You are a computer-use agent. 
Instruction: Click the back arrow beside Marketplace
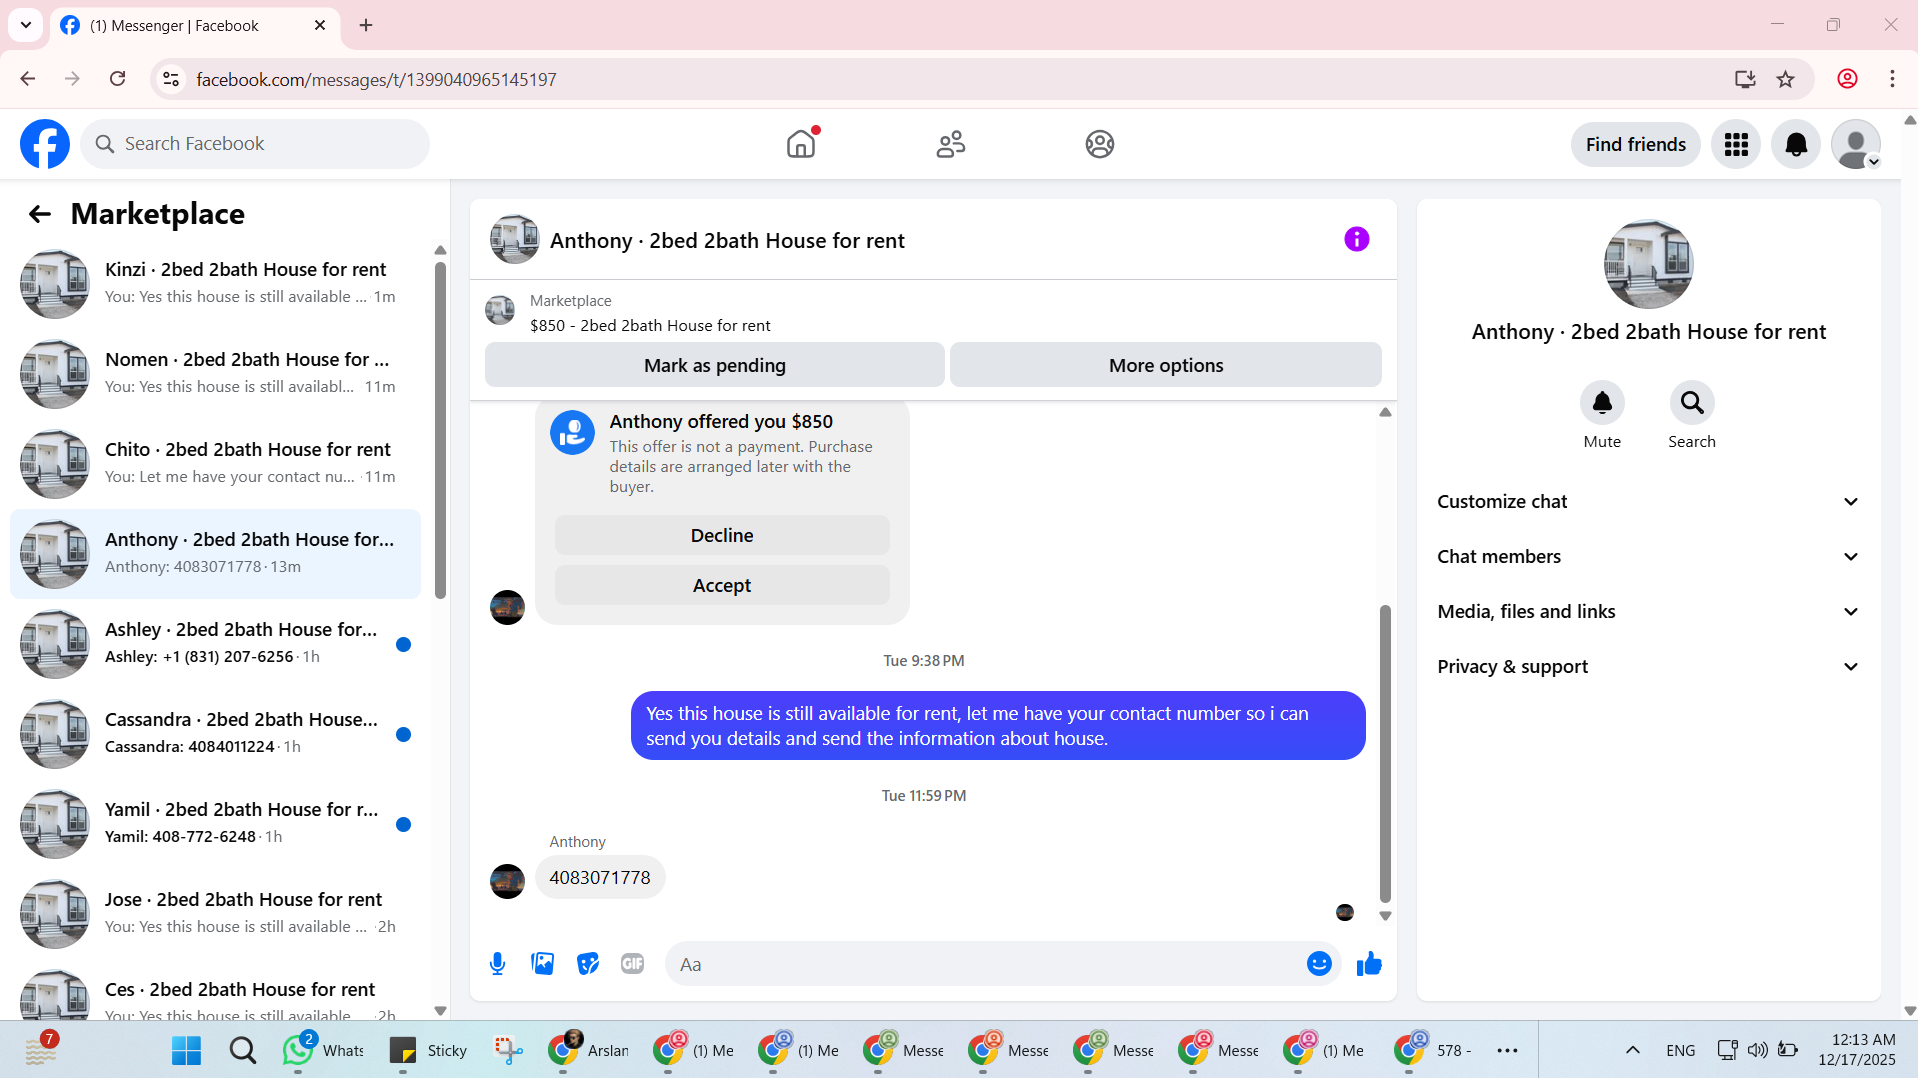coord(39,214)
